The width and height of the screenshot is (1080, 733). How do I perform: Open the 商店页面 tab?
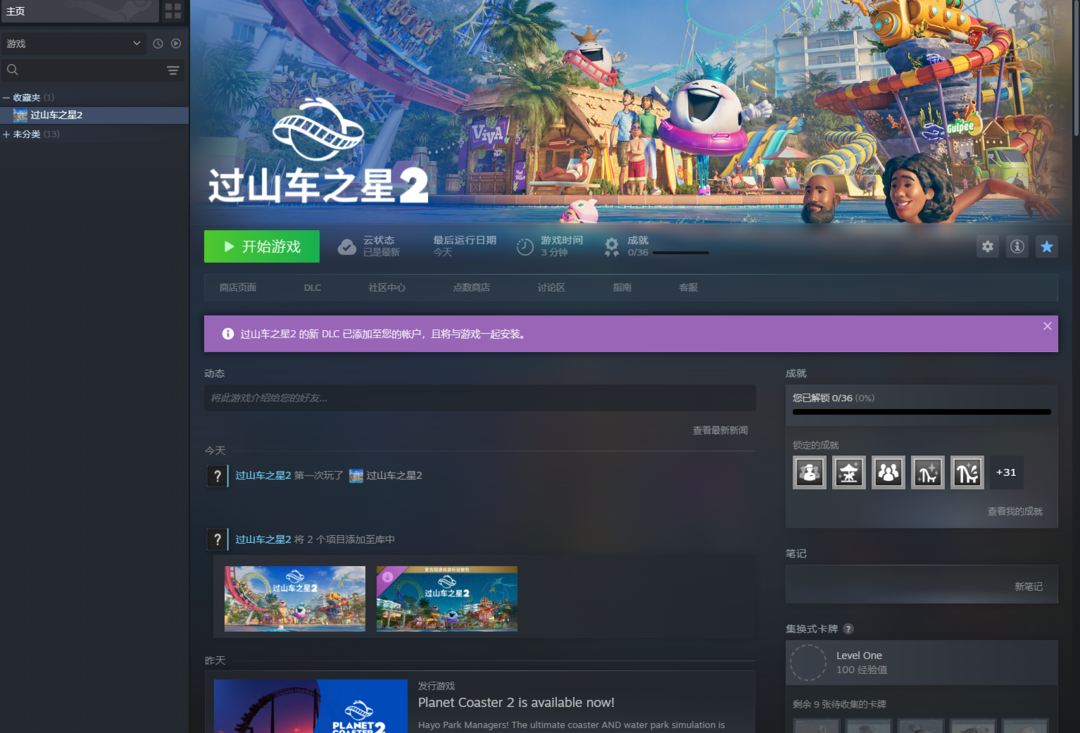[238, 288]
